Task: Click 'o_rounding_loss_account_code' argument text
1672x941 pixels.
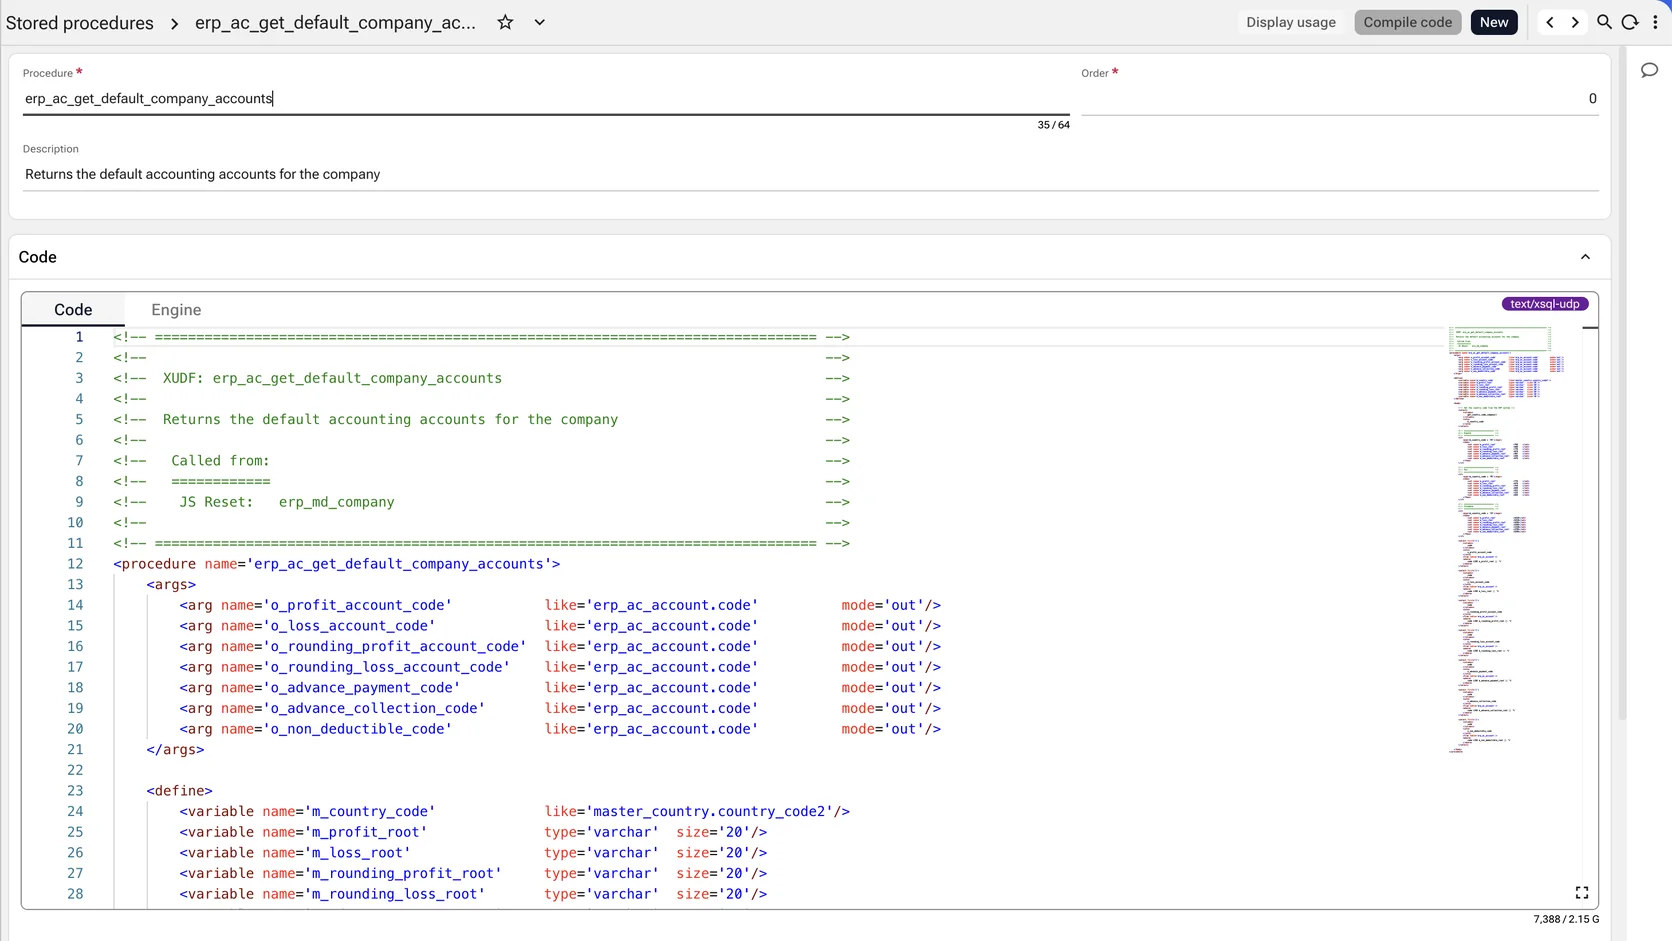Action: [x=386, y=667]
